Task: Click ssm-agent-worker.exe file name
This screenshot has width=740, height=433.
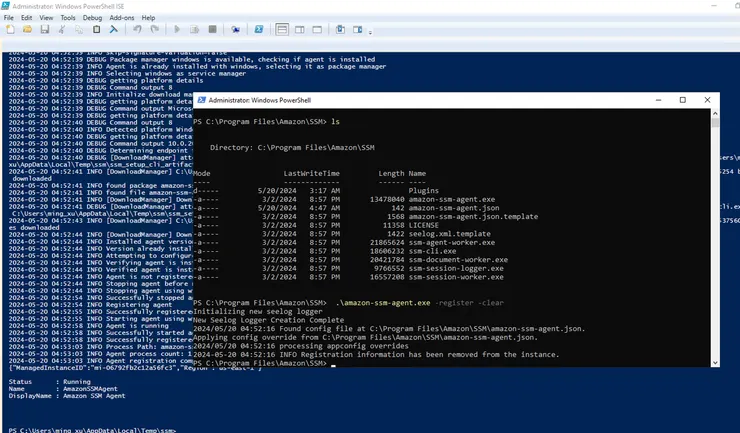Action: pyautogui.click(x=452, y=242)
